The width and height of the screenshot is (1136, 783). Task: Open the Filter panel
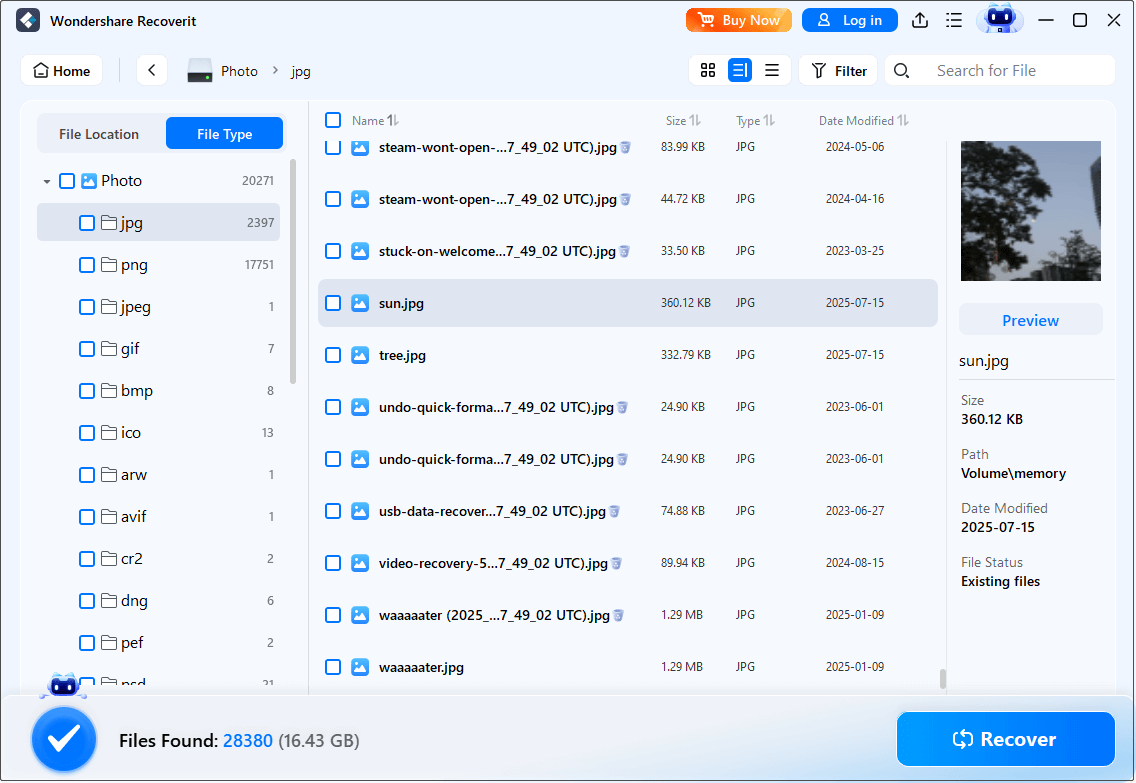[838, 70]
